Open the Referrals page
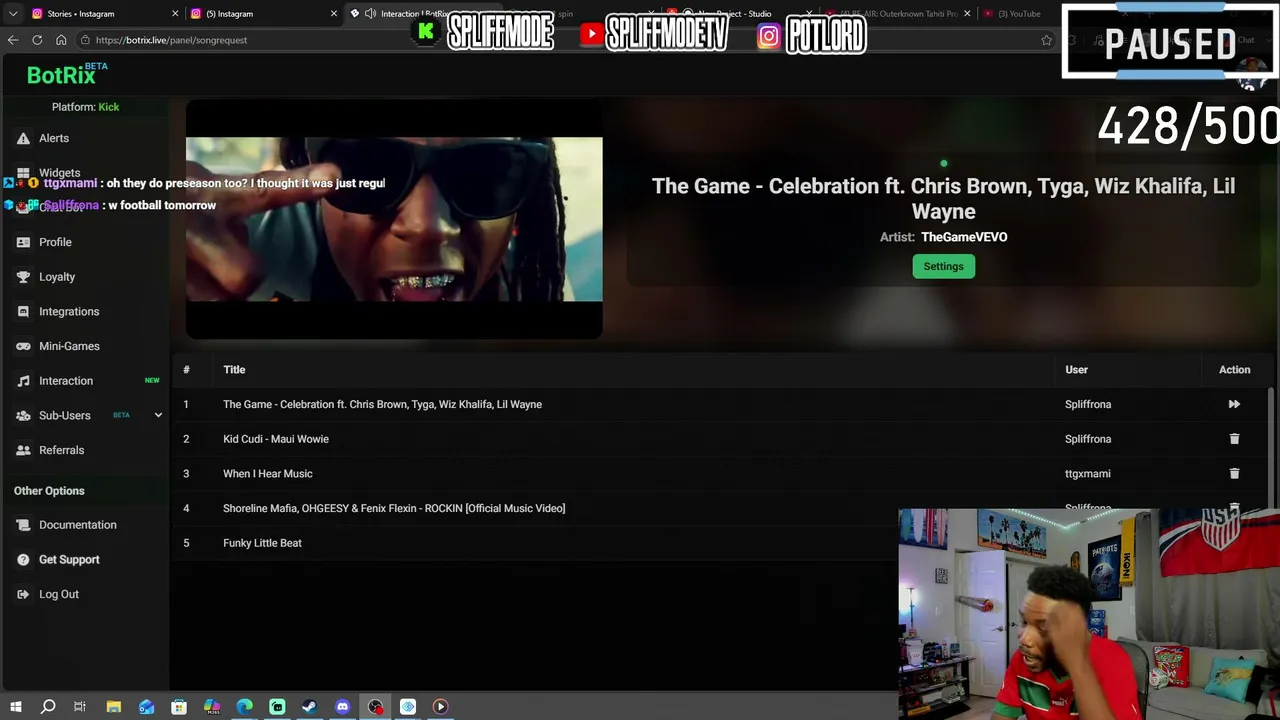The height and width of the screenshot is (720, 1280). coord(61,450)
